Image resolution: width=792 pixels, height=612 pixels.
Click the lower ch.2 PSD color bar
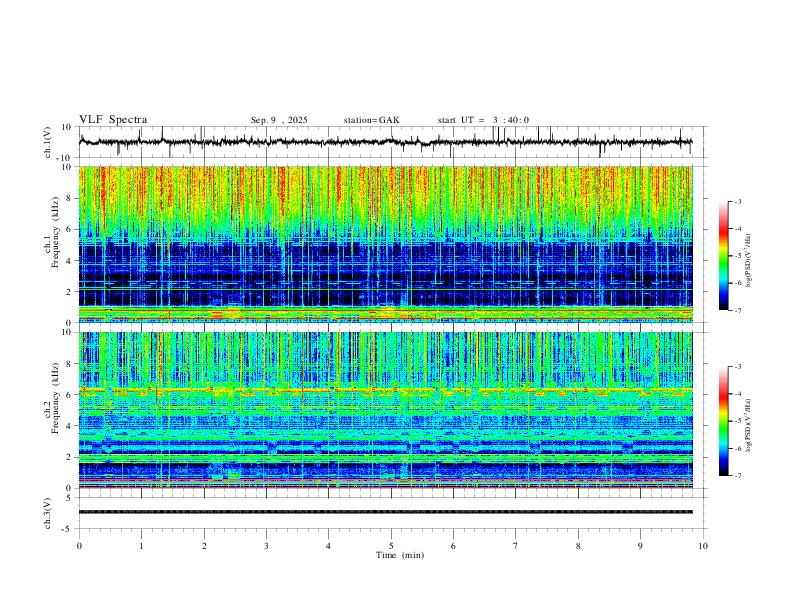[x=723, y=421]
